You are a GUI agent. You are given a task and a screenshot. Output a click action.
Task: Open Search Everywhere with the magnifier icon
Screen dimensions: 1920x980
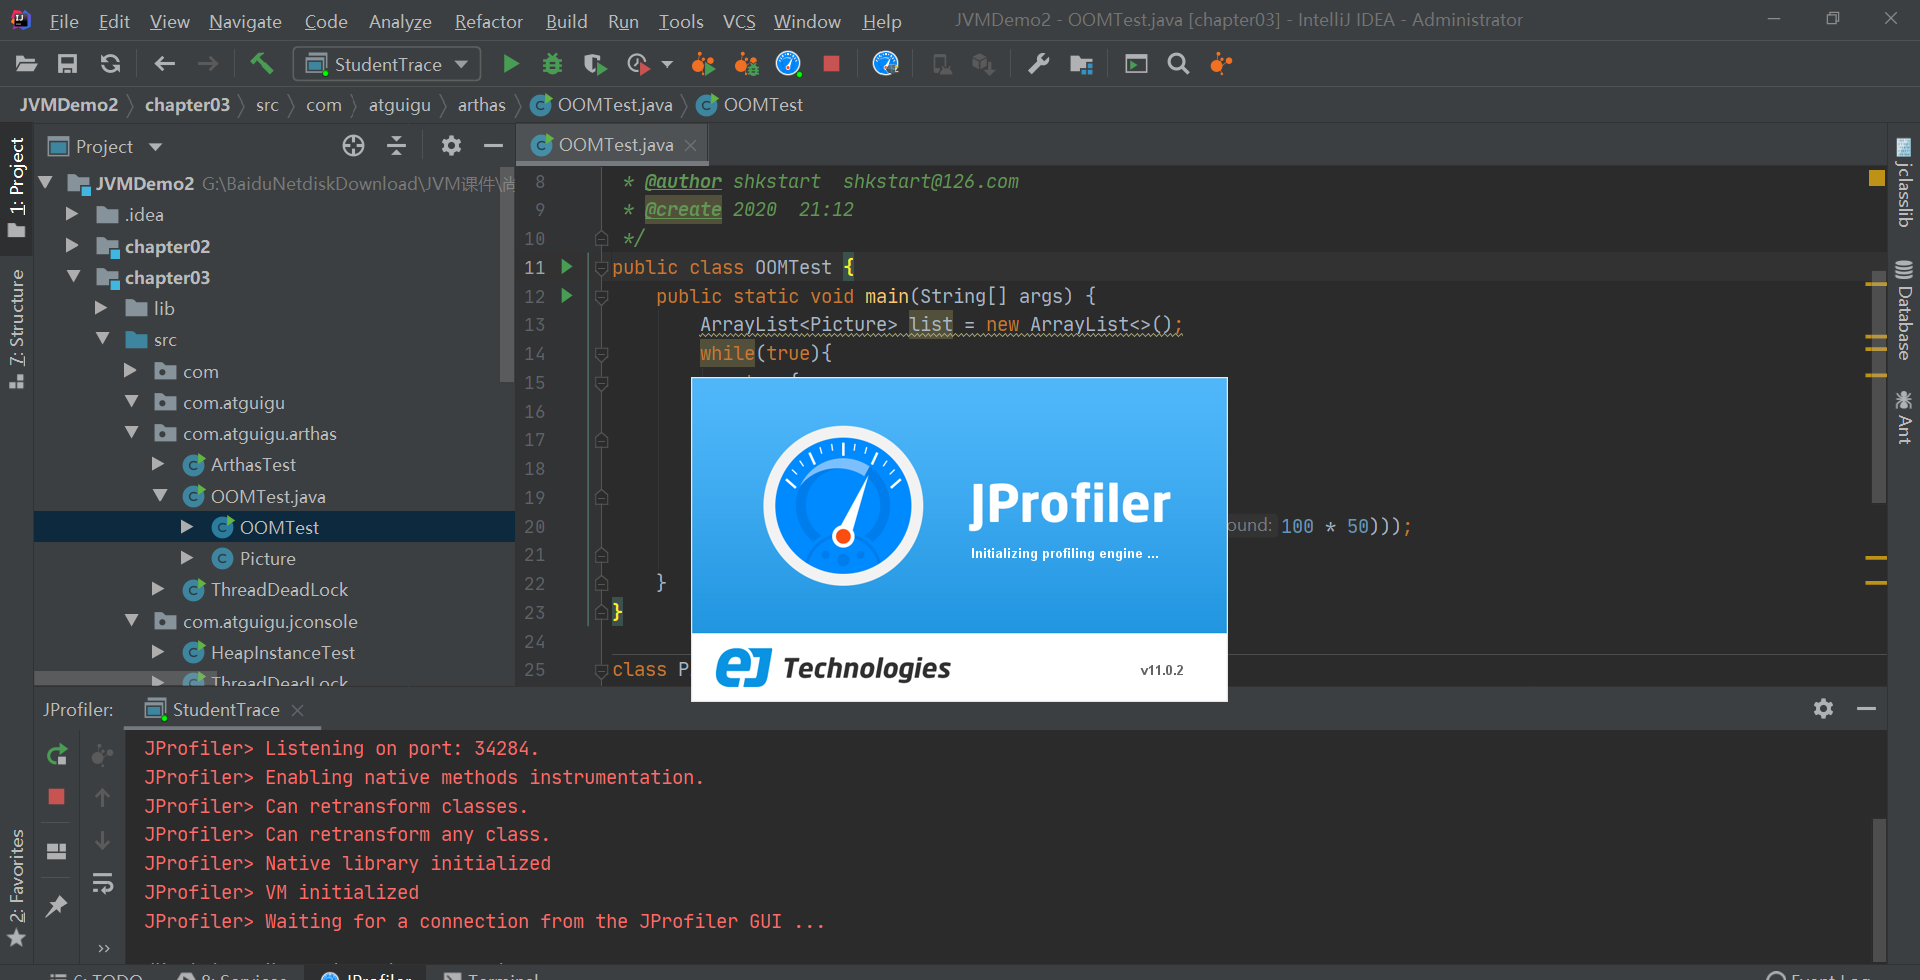click(x=1179, y=65)
